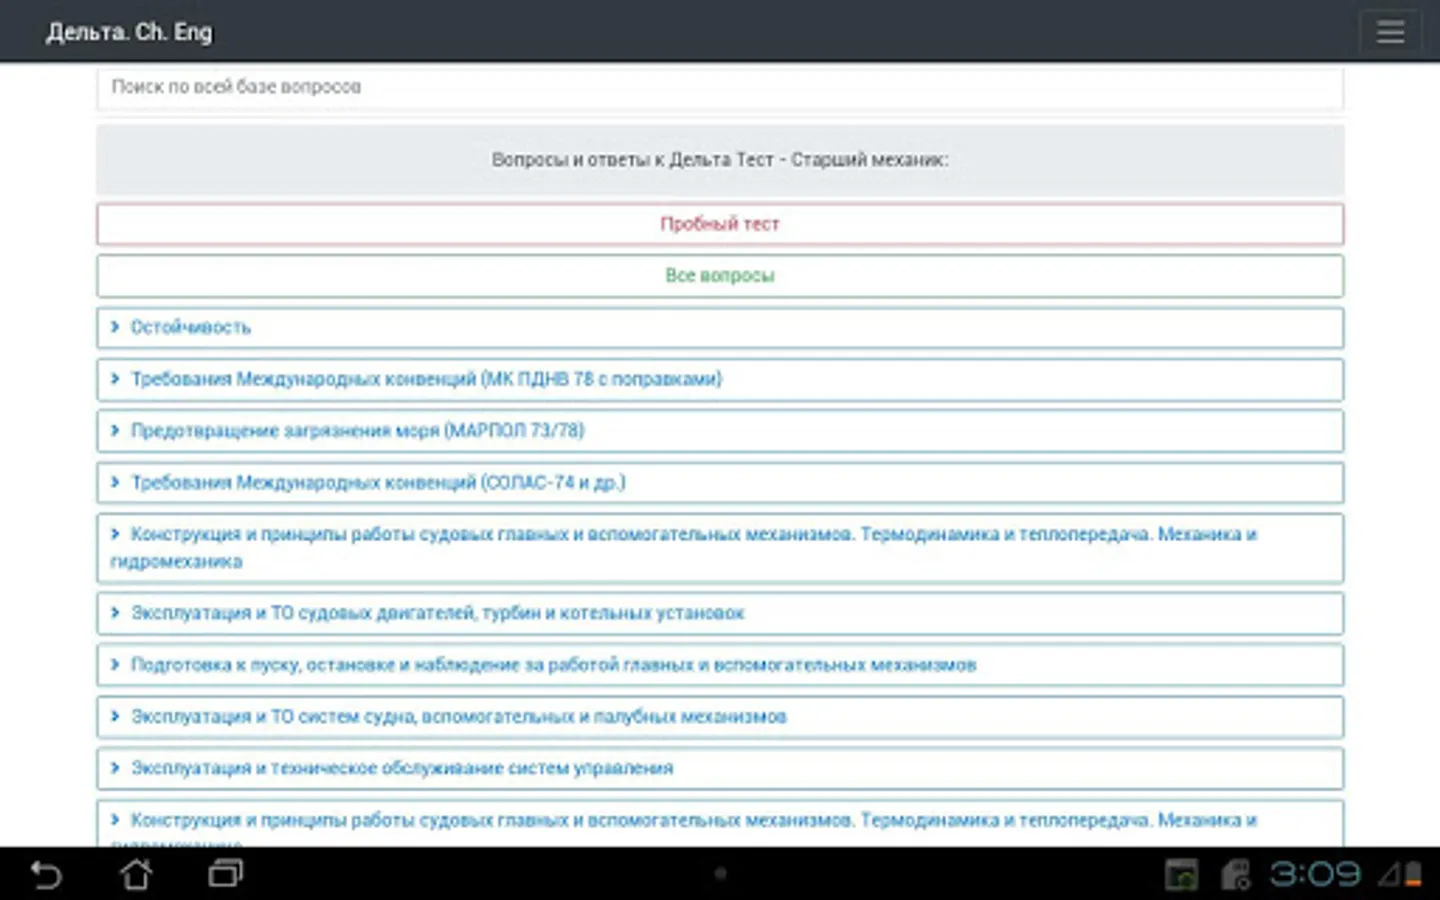Image resolution: width=1440 pixels, height=900 pixels.
Task: Open the 'Все вопросы' button
Action: click(720, 276)
